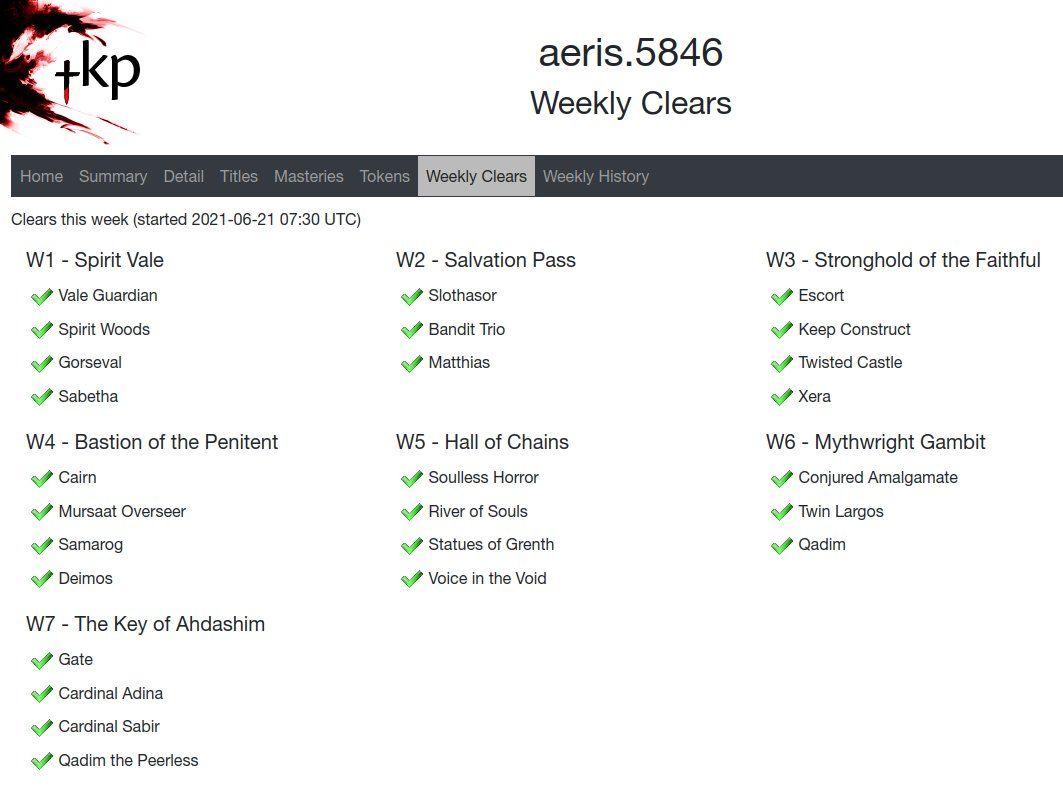Click the green check beside Keep Construct
The height and width of the screenshot is (792, 1063).
tap(781, 330)
